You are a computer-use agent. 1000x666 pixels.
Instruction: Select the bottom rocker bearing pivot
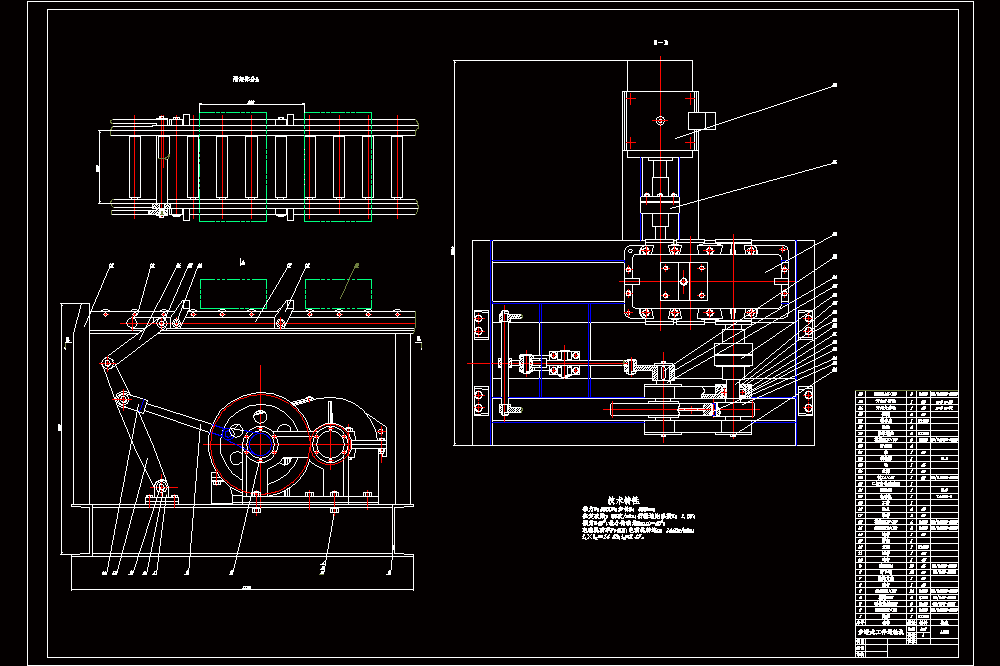[x=161, y=488]
